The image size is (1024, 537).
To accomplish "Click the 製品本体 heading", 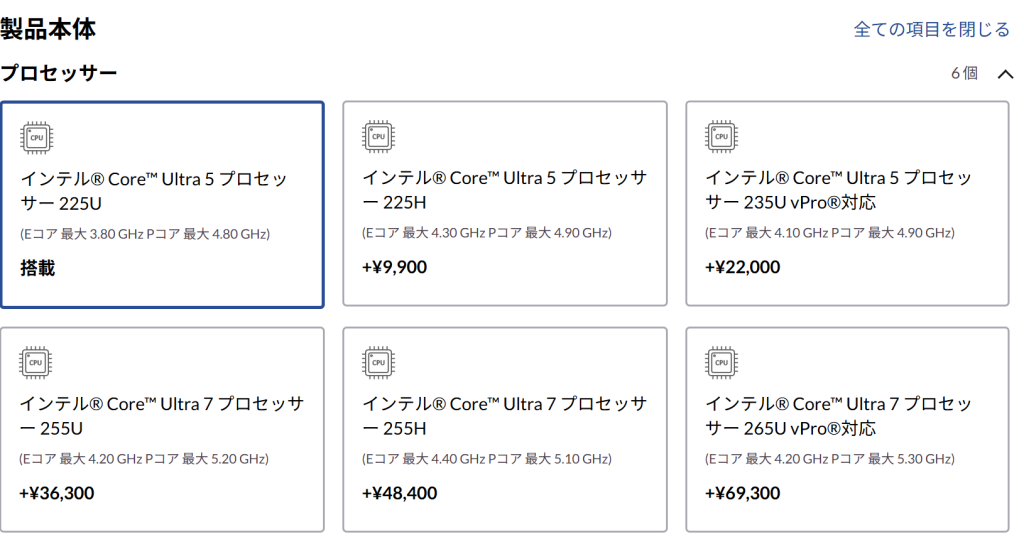I will [48, 29].
